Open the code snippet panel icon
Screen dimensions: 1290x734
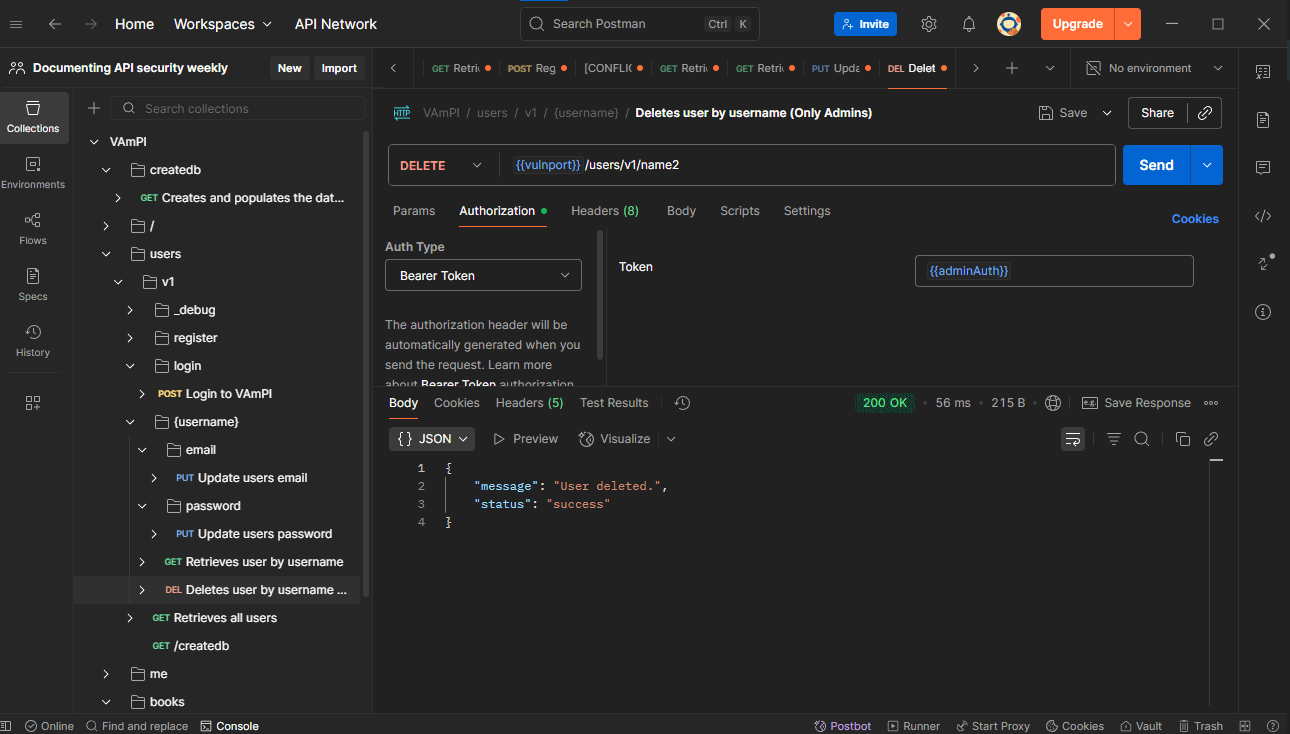[1263, 216]
